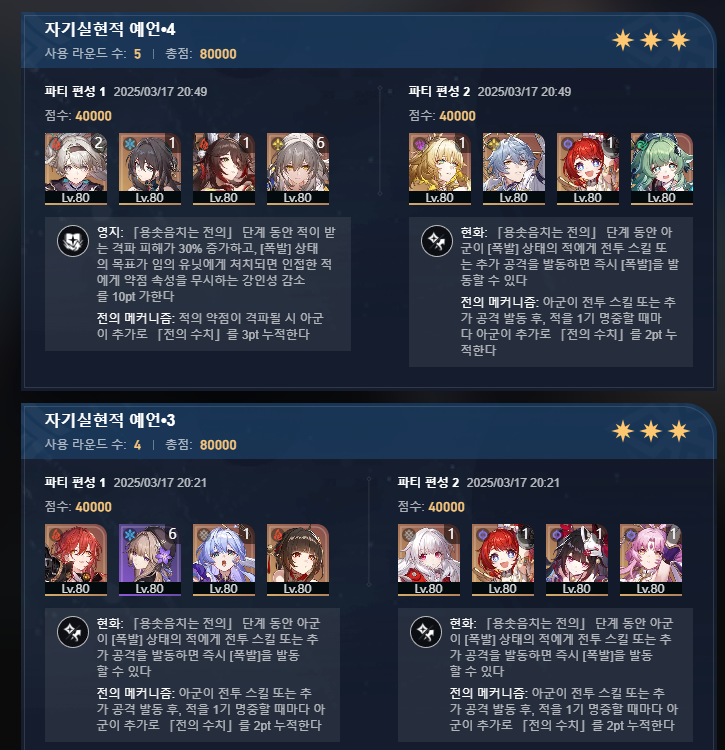Click the 현화 buff icon in 예언•4 party 2
This screenshot has width=725, height=750.
[x=437, y=241]
